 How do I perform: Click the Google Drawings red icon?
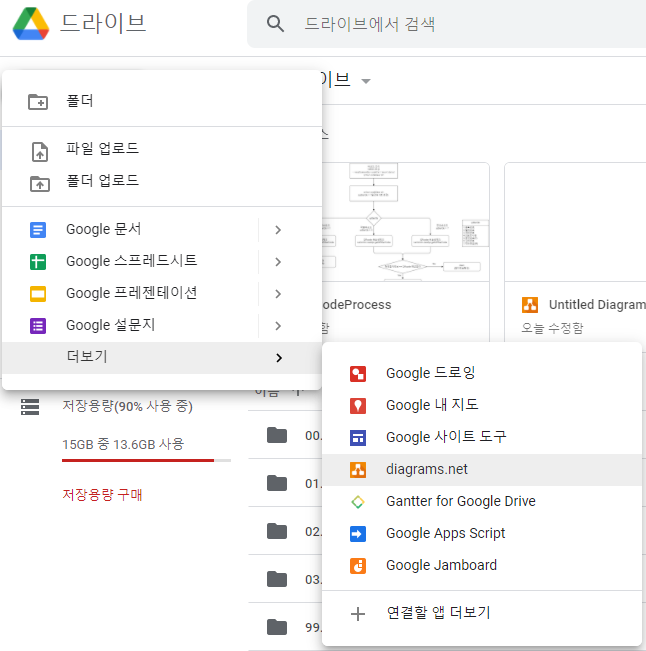(x=358, y=374)
